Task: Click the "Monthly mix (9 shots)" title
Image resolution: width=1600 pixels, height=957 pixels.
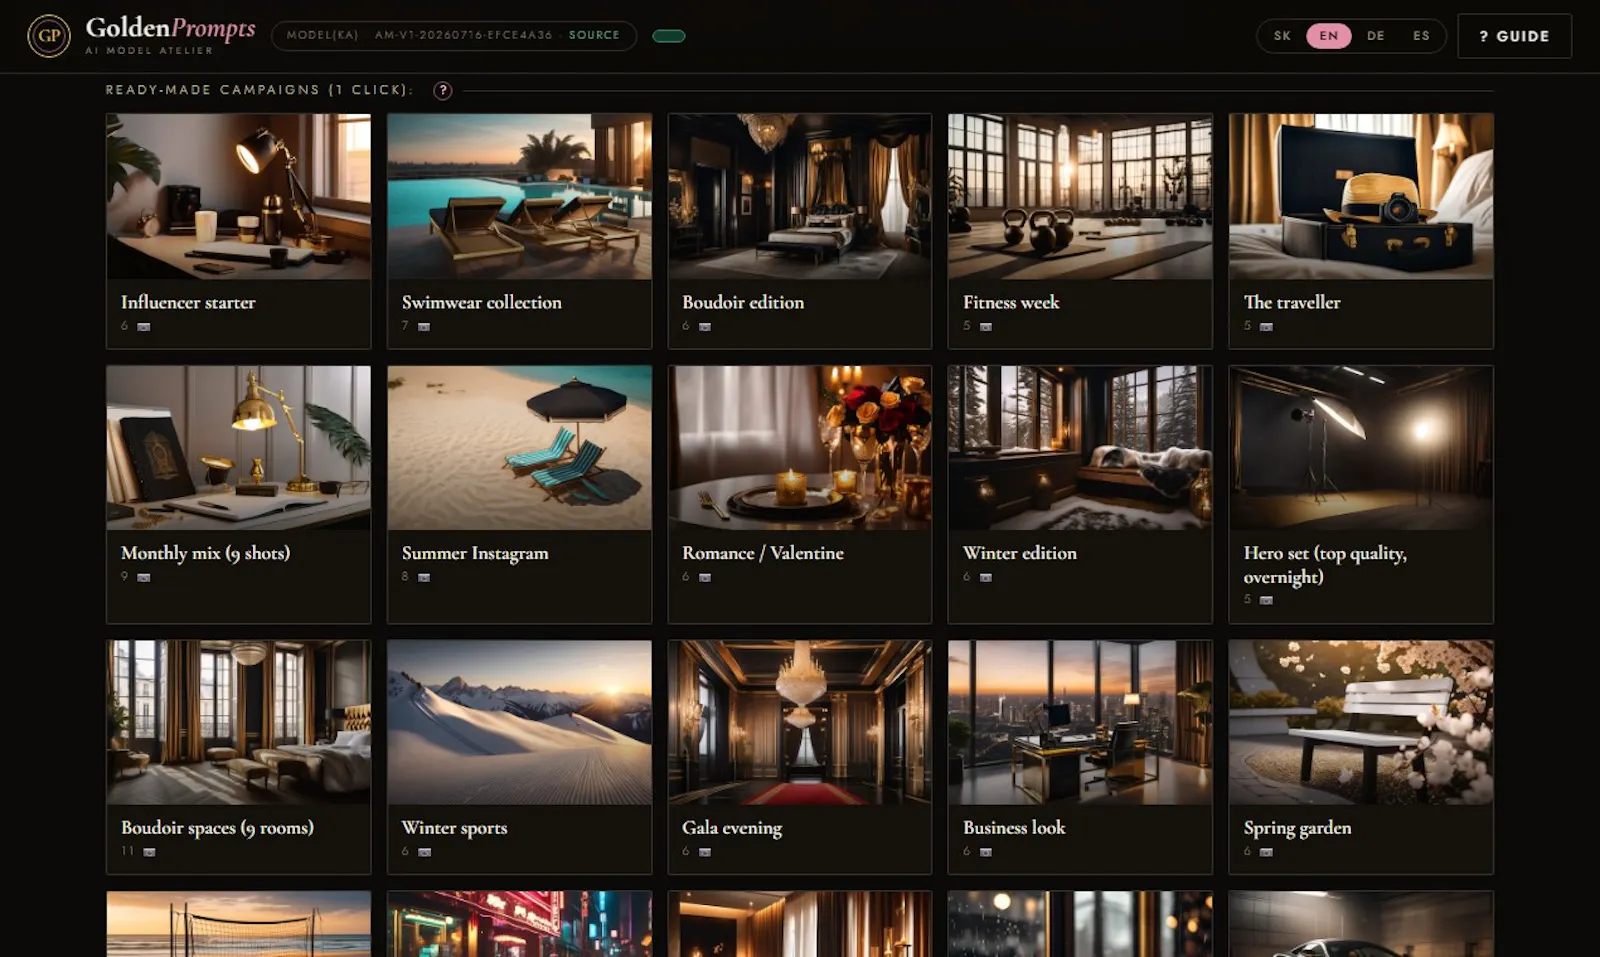Action: tap(205, 553)
